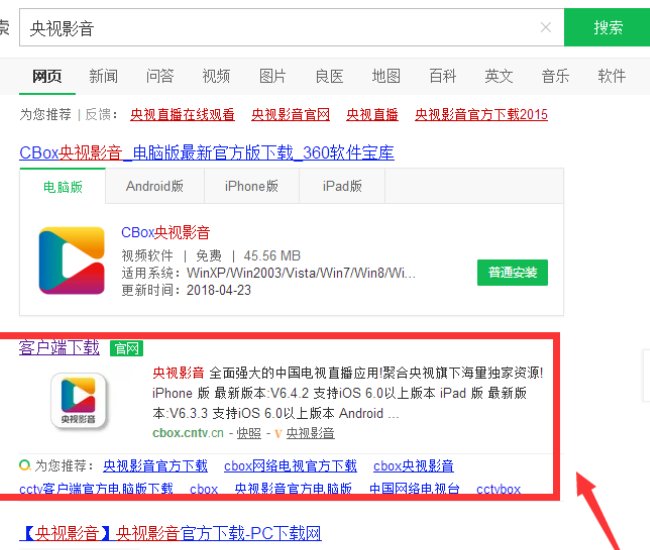Open the 问答 tab
The image size is (650, 550).
tap(160, 76)
